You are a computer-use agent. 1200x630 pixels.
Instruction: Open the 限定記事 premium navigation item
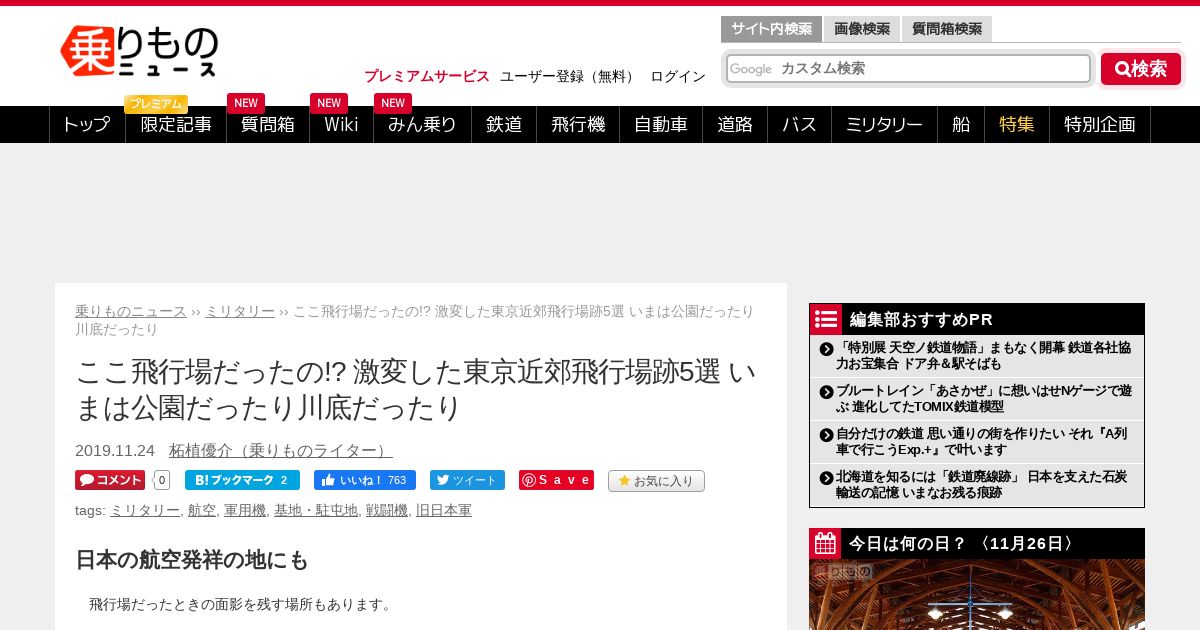coord(176,125)
